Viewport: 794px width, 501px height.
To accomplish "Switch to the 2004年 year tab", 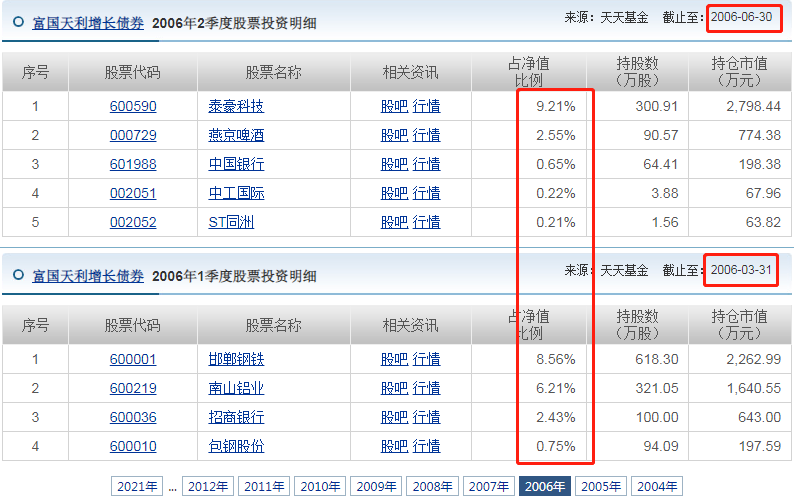I will [657, 486].
